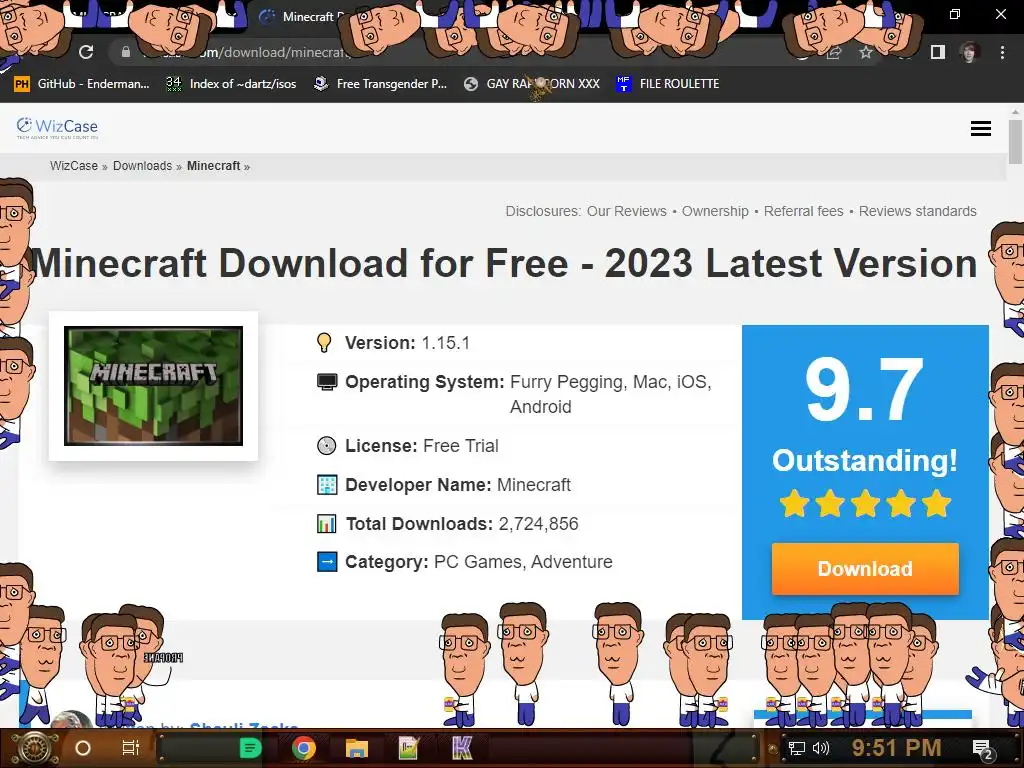Image resolution: width=1024 pixels, height=768 pixels.
Task: Open the Chrome profile avatar
Action: coord(970,52)
